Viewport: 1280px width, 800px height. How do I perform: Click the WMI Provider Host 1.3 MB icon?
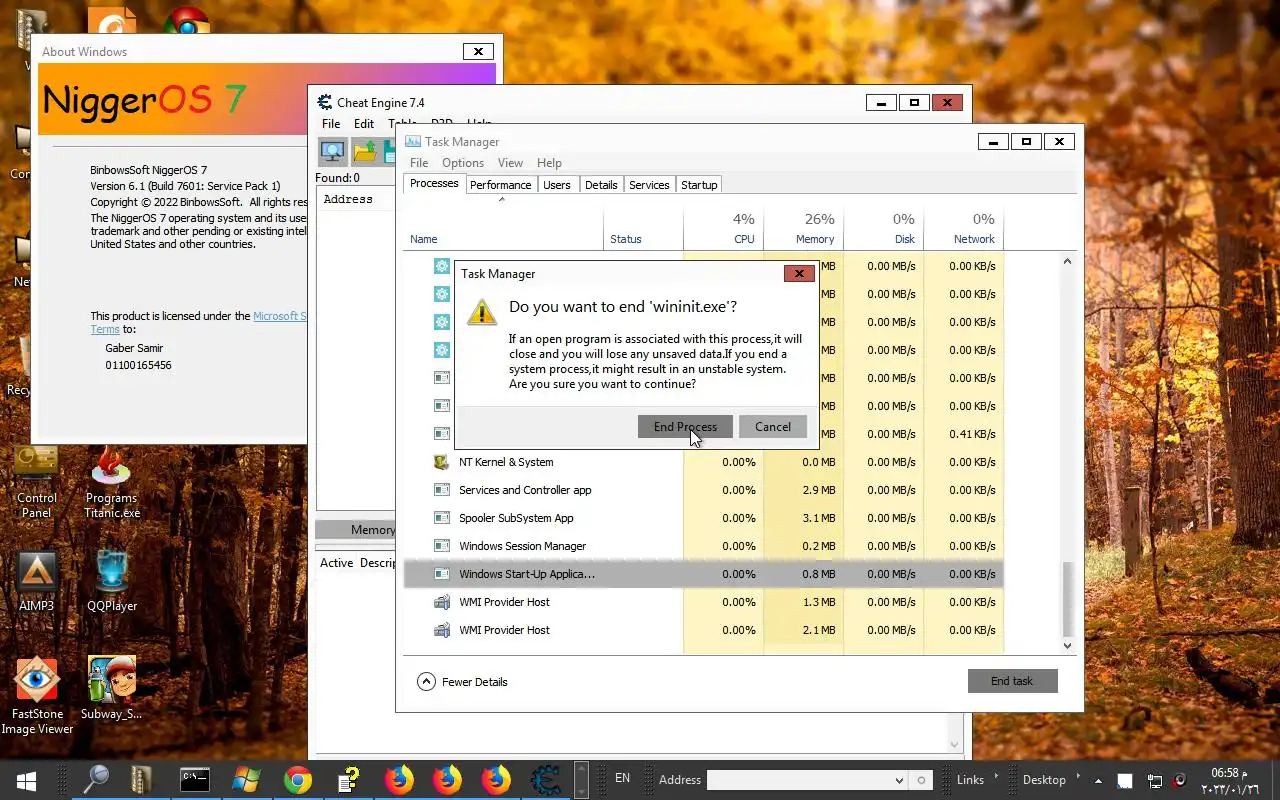coord(441,602)
